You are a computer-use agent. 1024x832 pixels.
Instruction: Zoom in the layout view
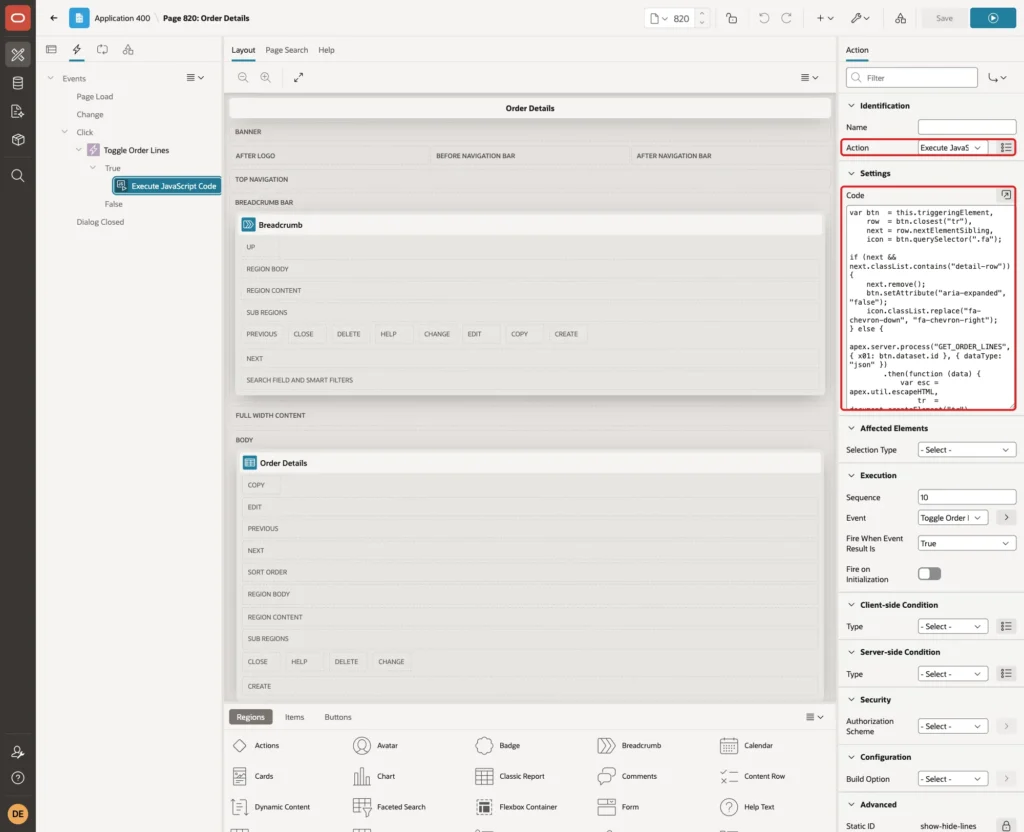coord(266,77)
